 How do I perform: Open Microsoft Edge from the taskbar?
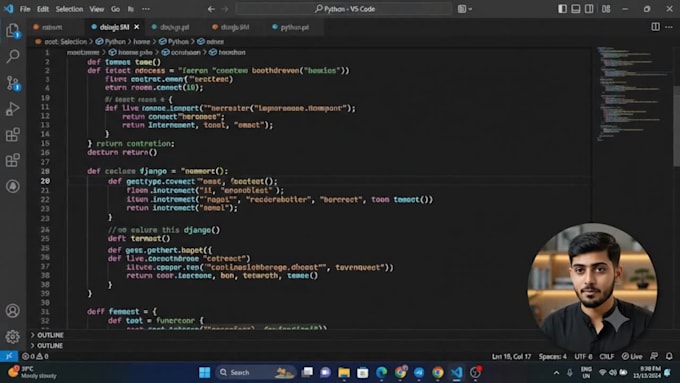[x=382, y=372]
